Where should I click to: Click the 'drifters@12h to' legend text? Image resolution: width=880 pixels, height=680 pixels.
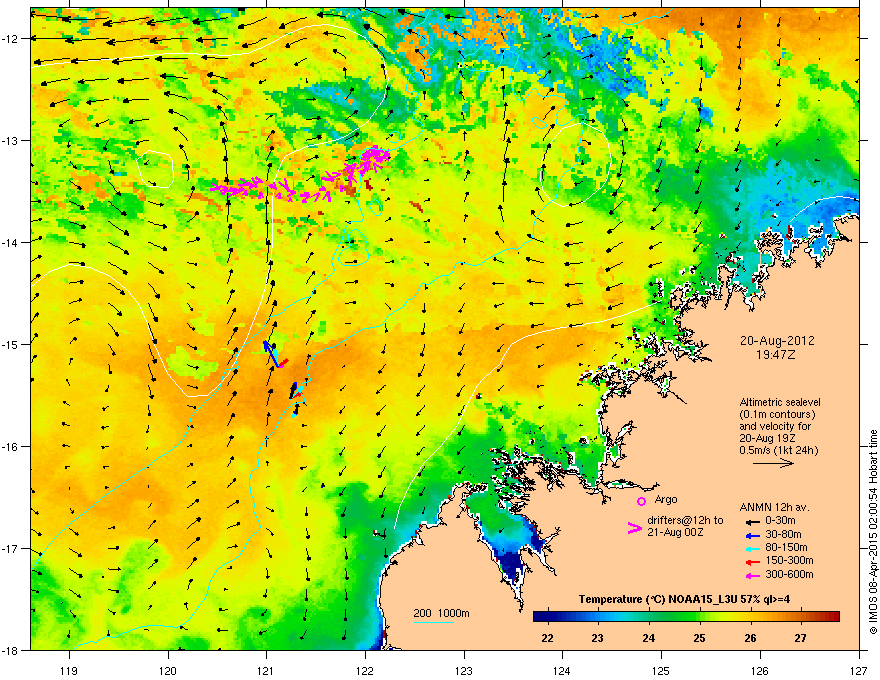[685, 521]
